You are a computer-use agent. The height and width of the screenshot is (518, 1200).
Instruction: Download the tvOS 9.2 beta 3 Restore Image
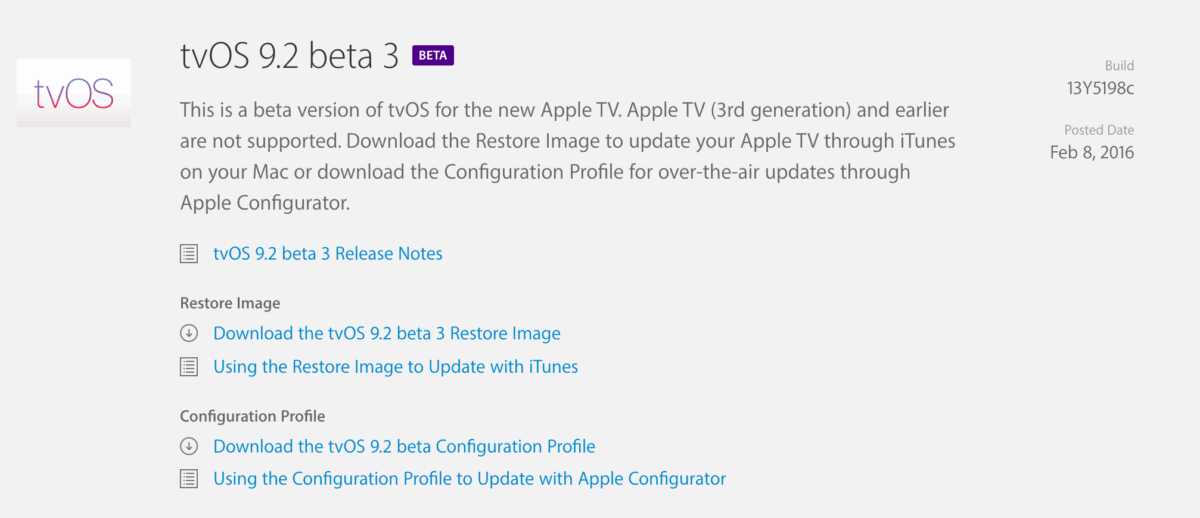pyautogui.click(x=386, y=334)
